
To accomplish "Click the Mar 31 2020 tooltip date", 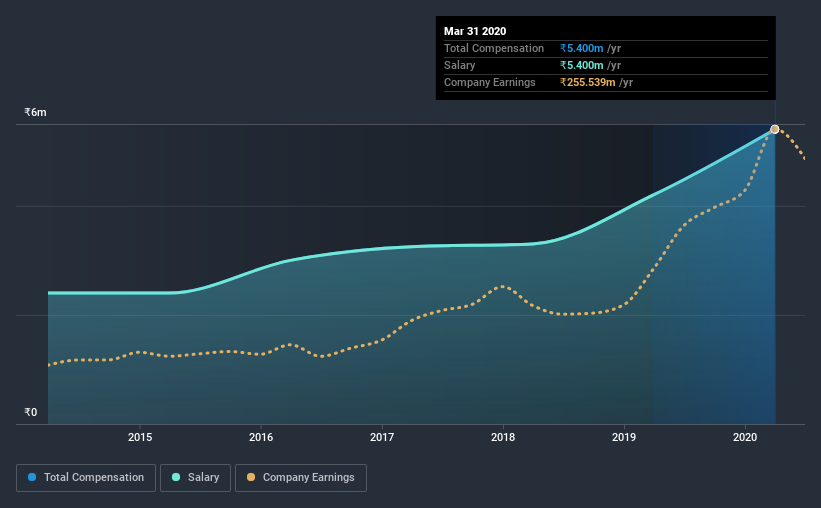I will [x=475, y=31].
